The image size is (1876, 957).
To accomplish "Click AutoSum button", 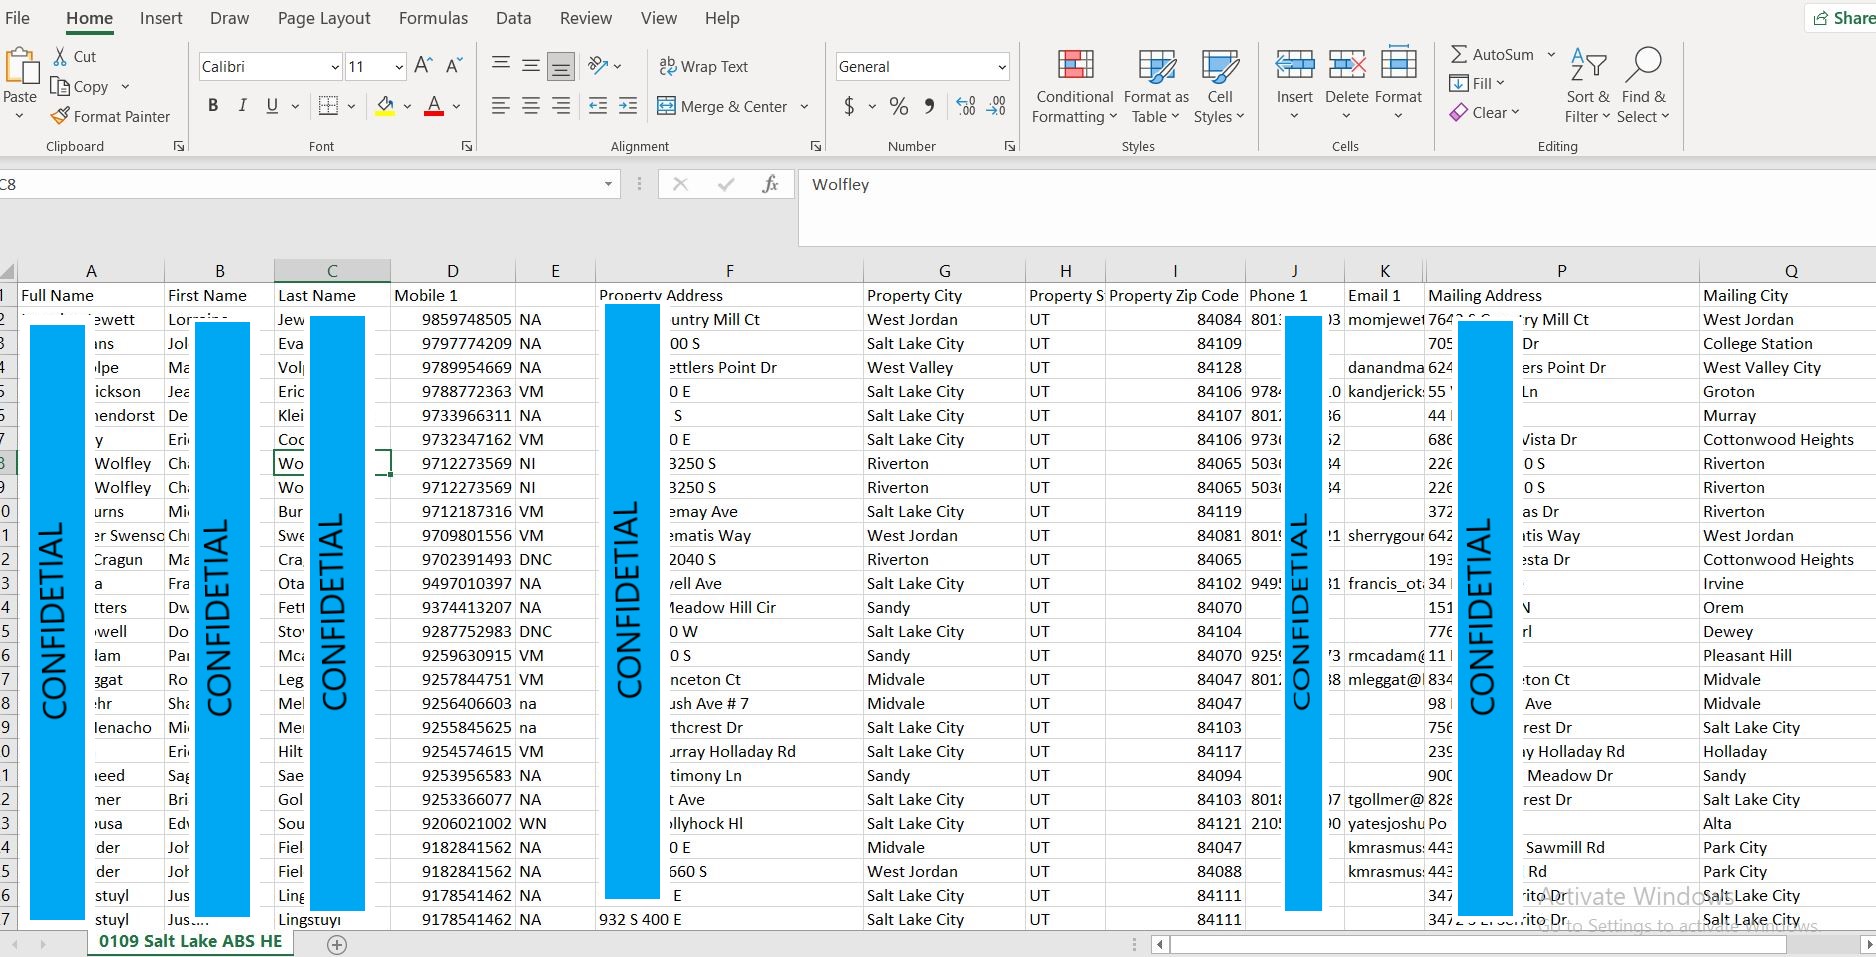I will point(1491,55).
